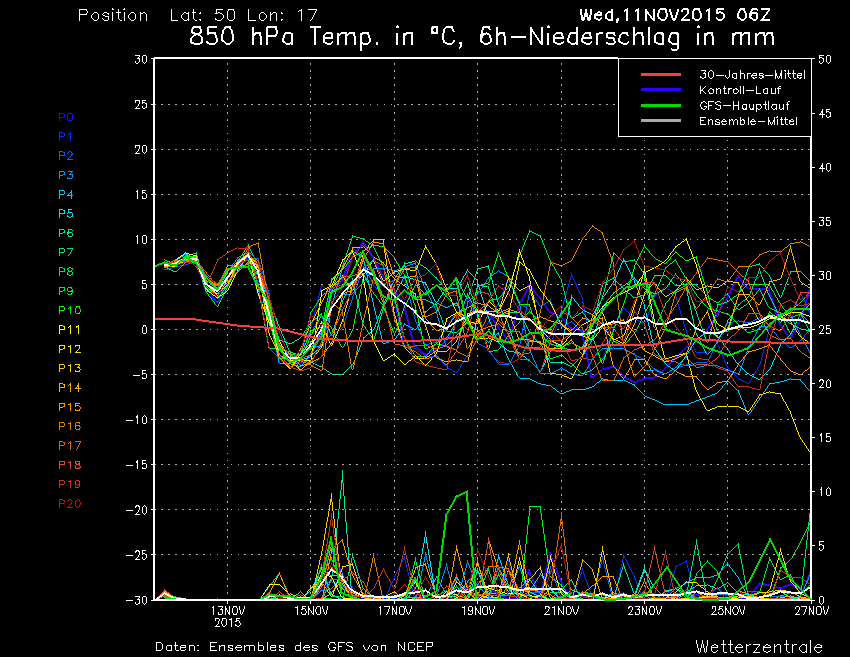Viewport: 850px width, 657px height.
Task: Click the GFS-Hauptlauf legend text
Action: pos(744,106)
